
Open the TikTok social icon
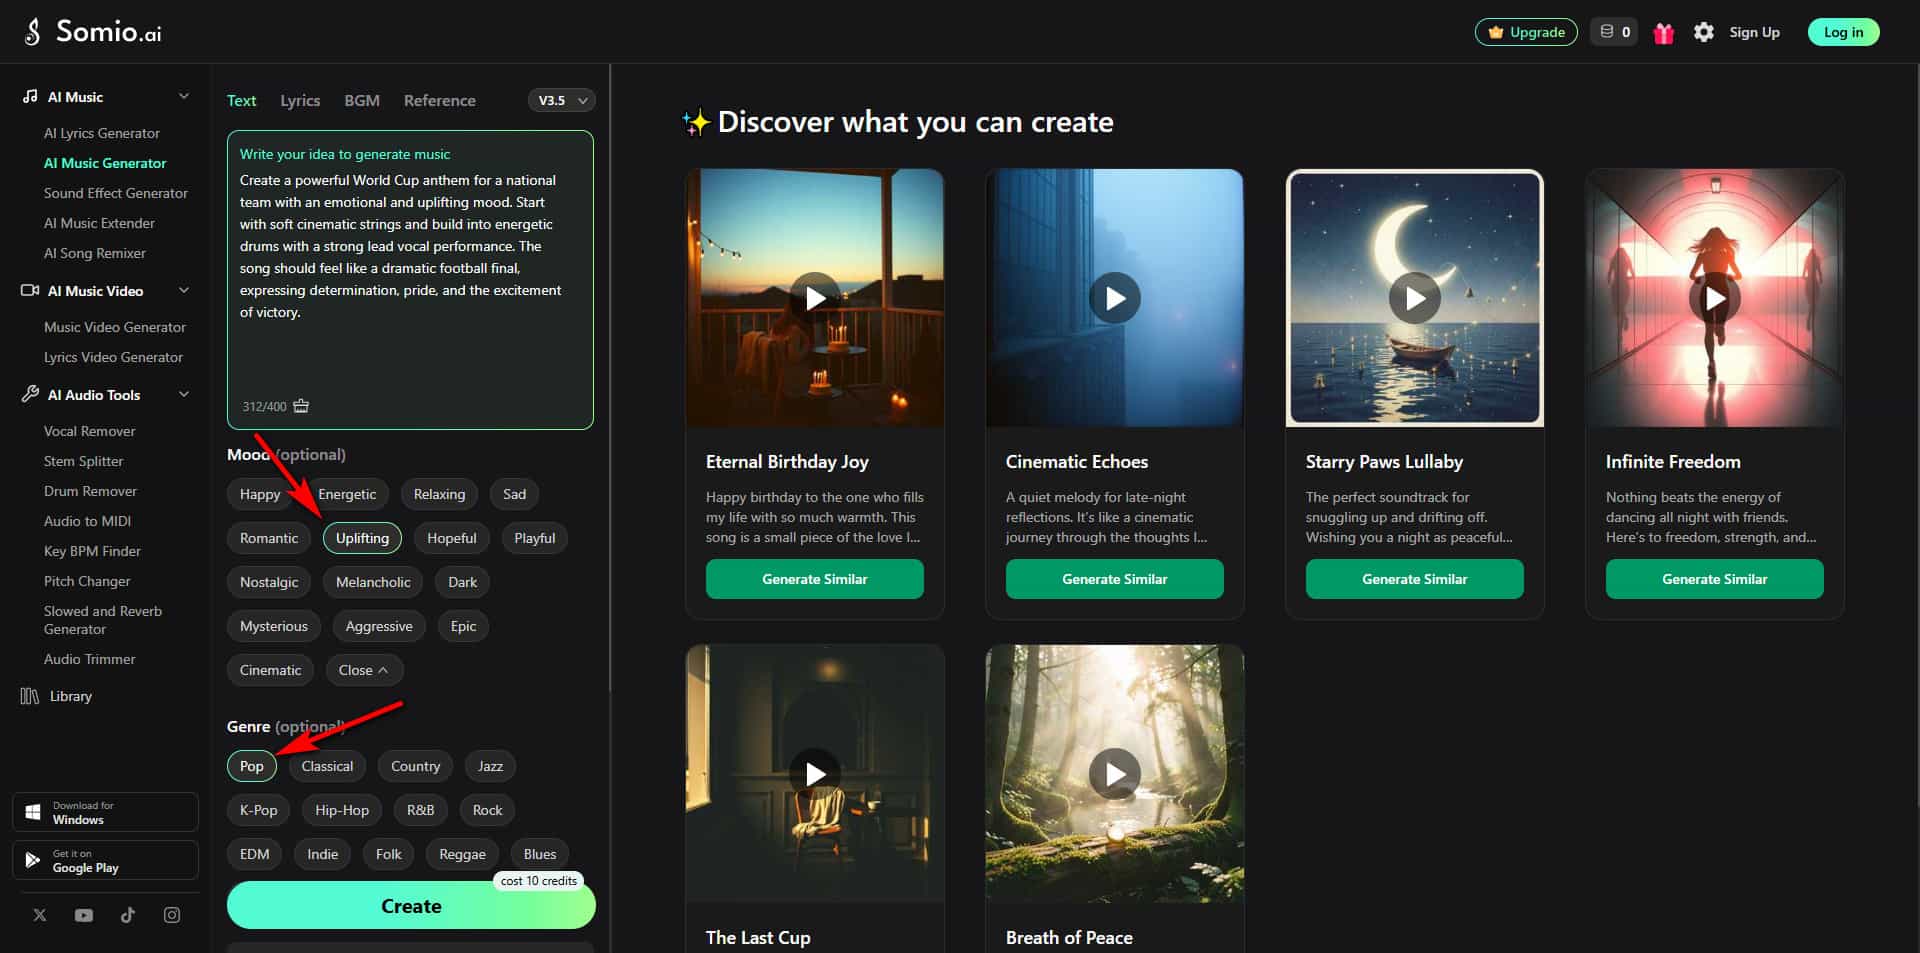pyautogui.click(x=128, y=915)
